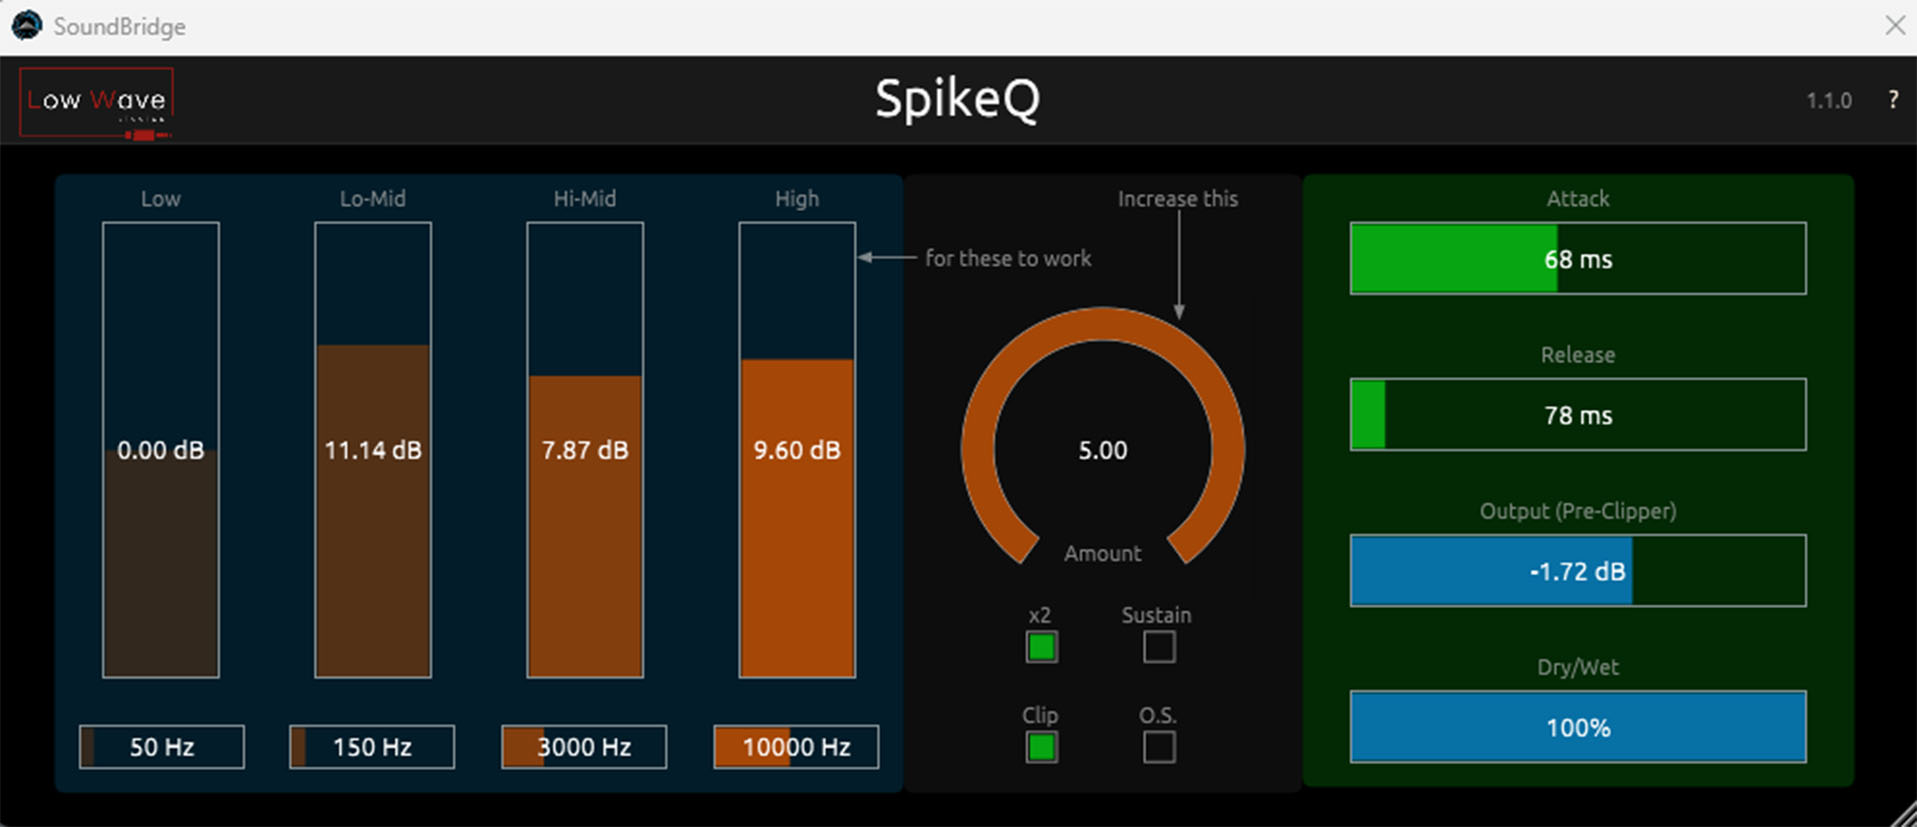Enable the O.S. oversampling checkbox

coord(1159,747)
